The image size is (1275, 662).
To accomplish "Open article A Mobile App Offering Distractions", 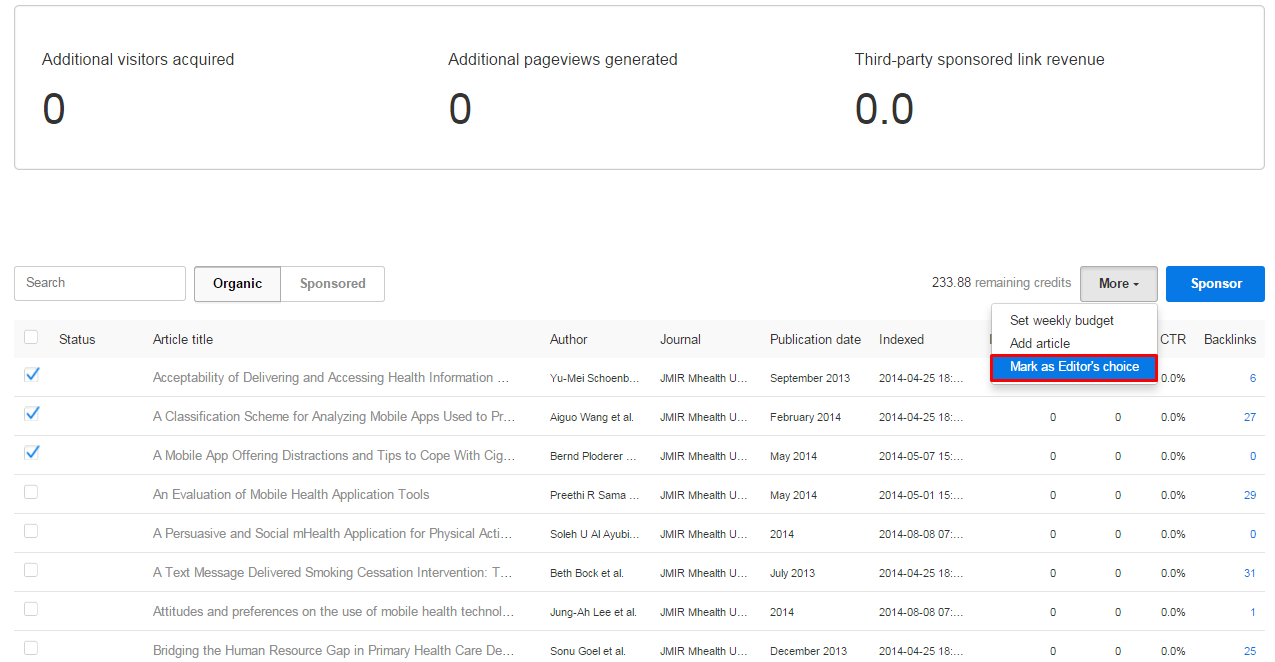I will point(333,456).
